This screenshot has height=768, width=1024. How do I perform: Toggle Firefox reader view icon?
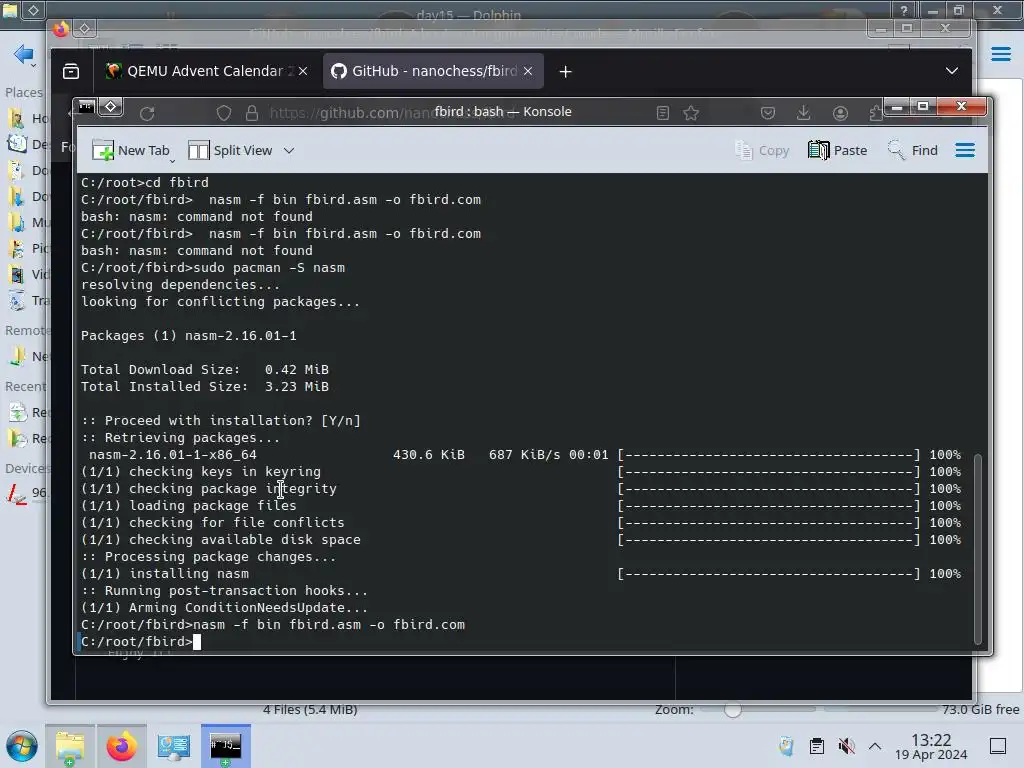click(x=663, y=113)
